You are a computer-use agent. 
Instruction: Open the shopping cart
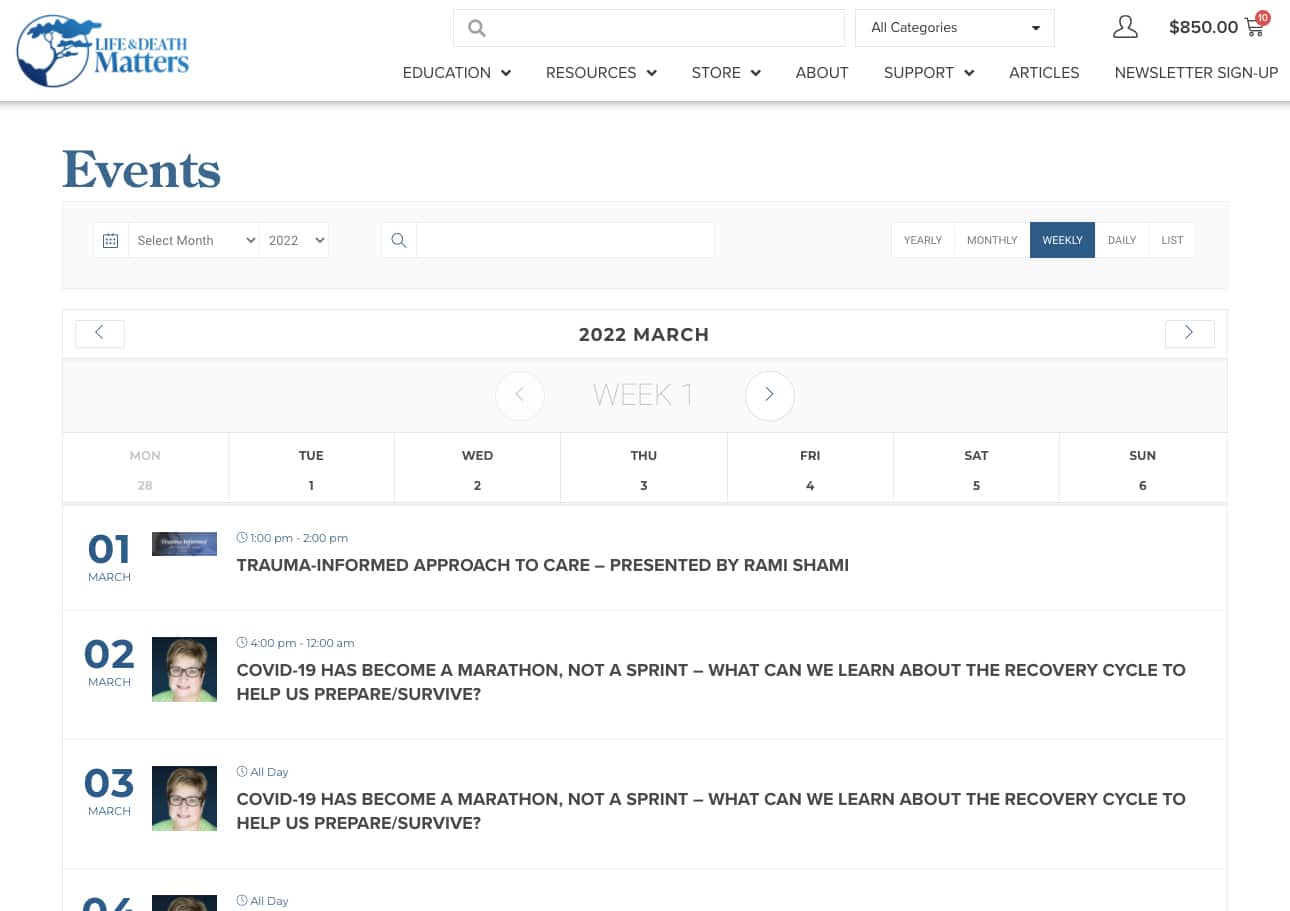(1253, 27)
